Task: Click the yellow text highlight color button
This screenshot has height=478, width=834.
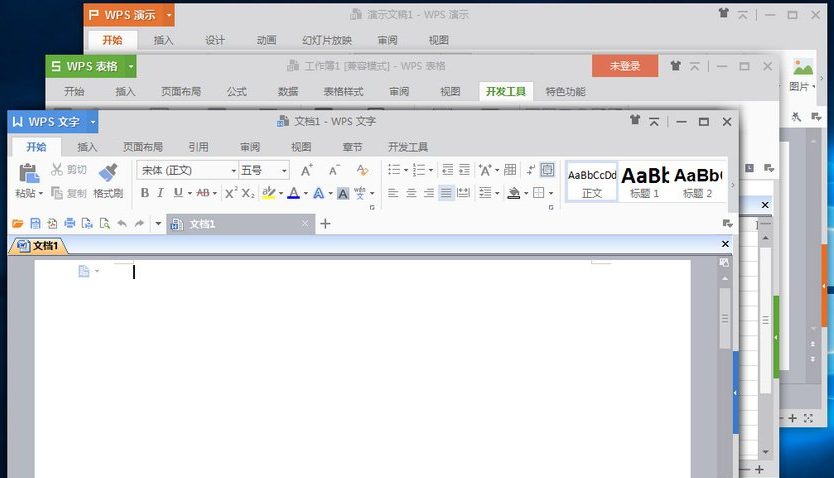Action: point(269,192)
